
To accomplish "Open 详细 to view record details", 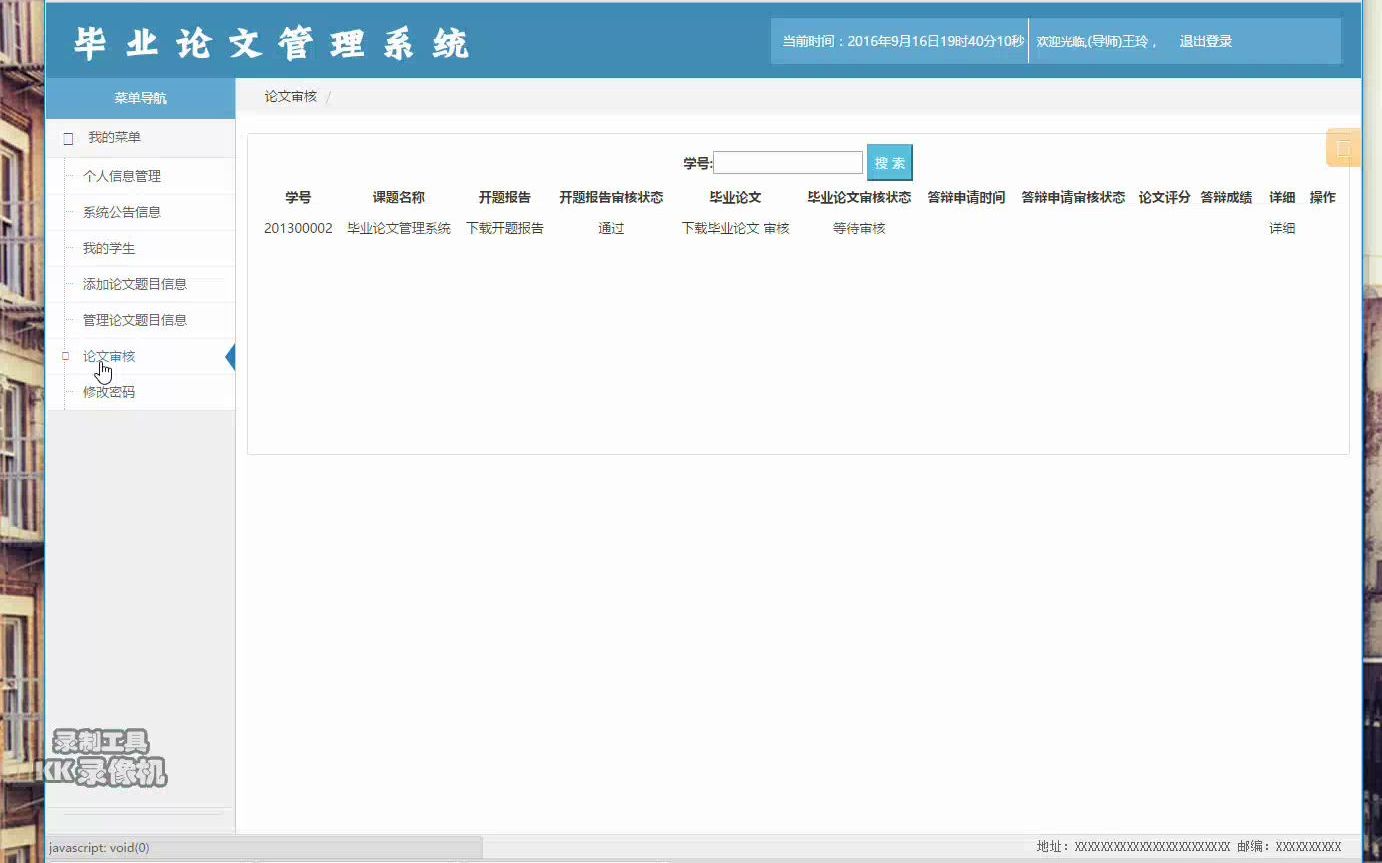I will [x=1281, y=227].
